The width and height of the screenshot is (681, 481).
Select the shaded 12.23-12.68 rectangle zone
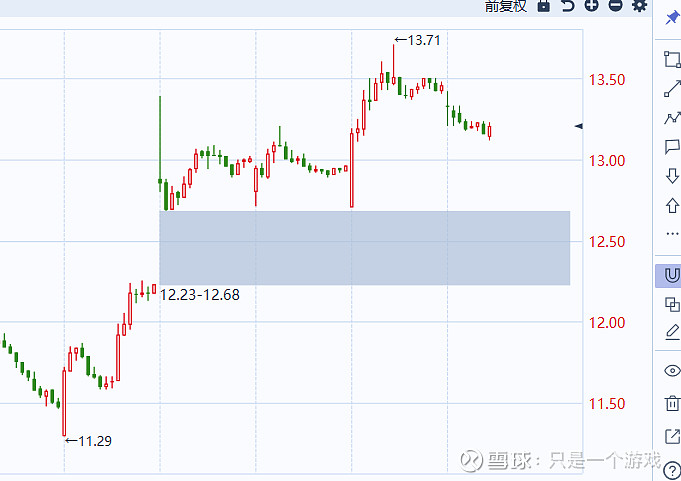364,248
